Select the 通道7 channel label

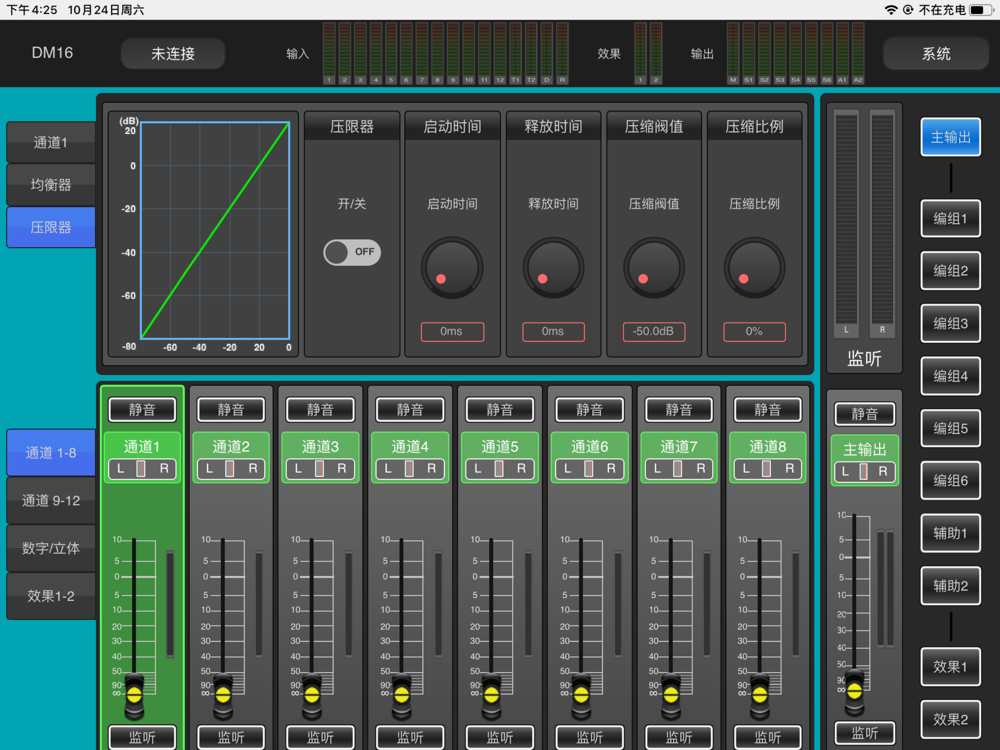tap(679, 447)
